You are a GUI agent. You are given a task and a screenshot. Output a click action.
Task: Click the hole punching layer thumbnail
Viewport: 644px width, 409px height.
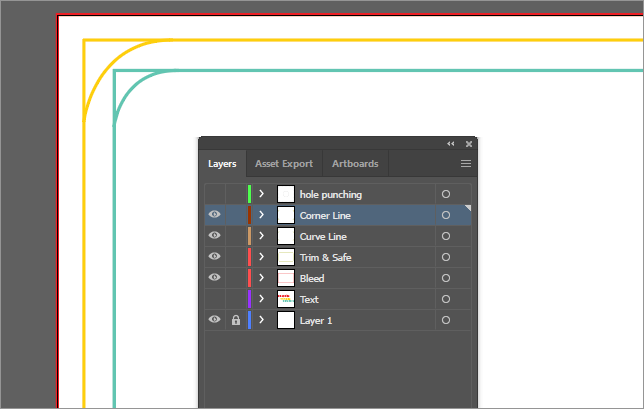(x=286, y=194)
